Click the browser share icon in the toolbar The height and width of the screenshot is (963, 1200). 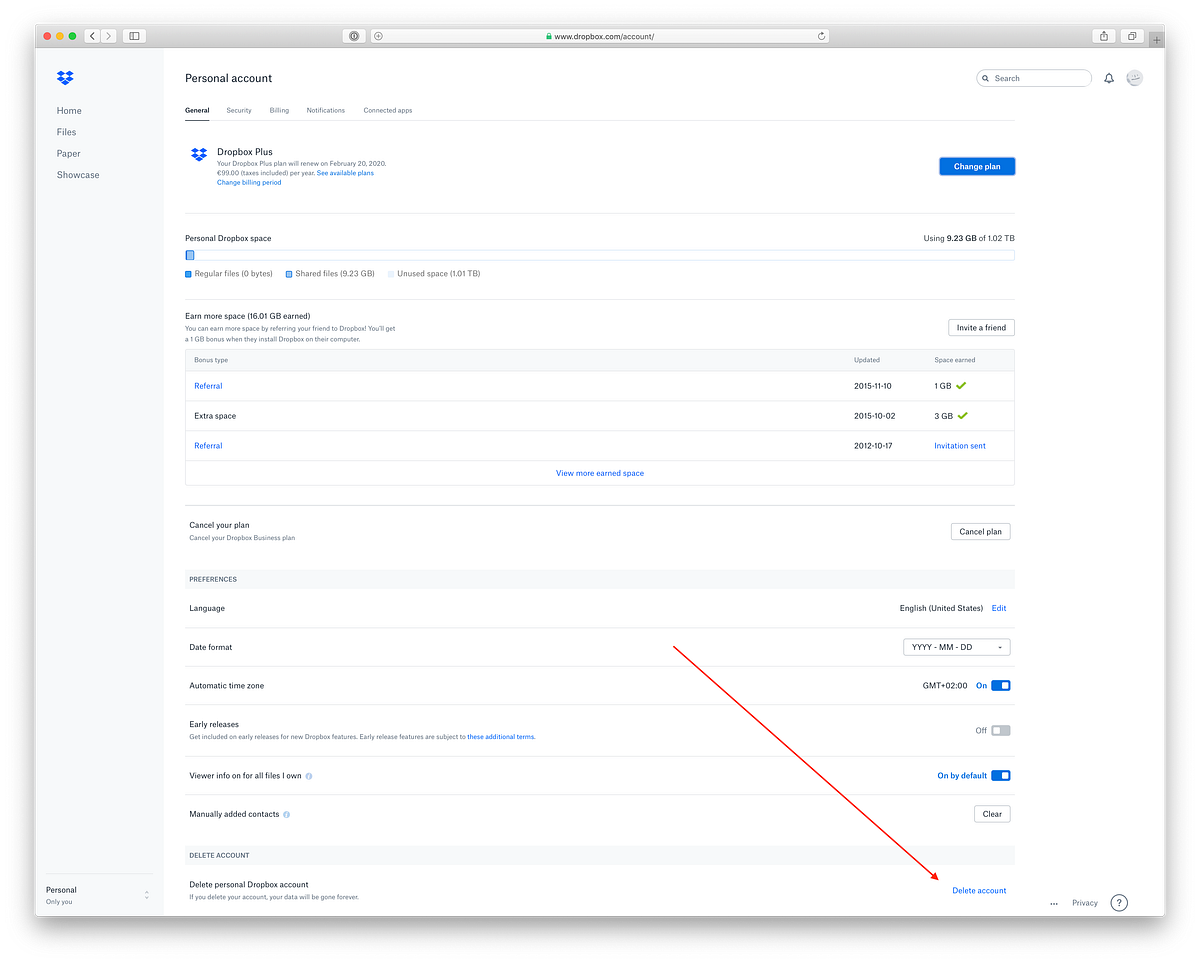[1103, 35]
